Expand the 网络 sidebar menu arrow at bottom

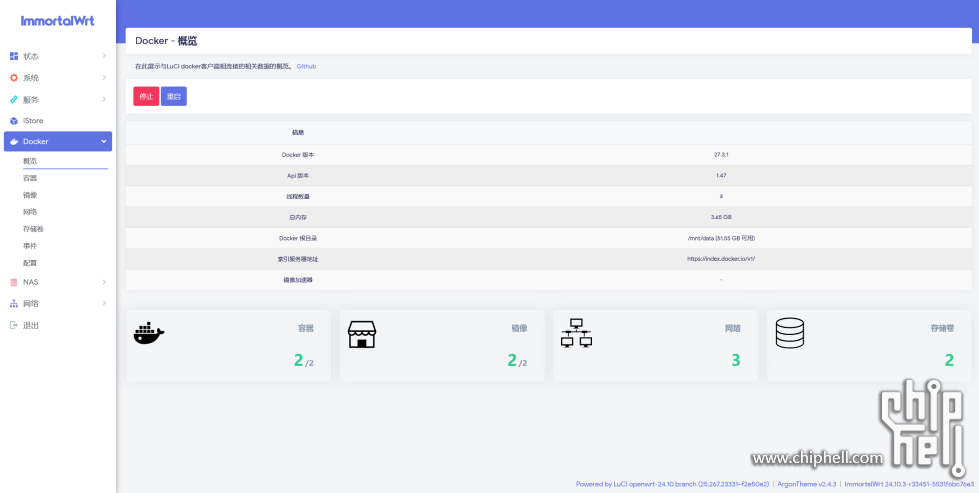tap(104, 303)
